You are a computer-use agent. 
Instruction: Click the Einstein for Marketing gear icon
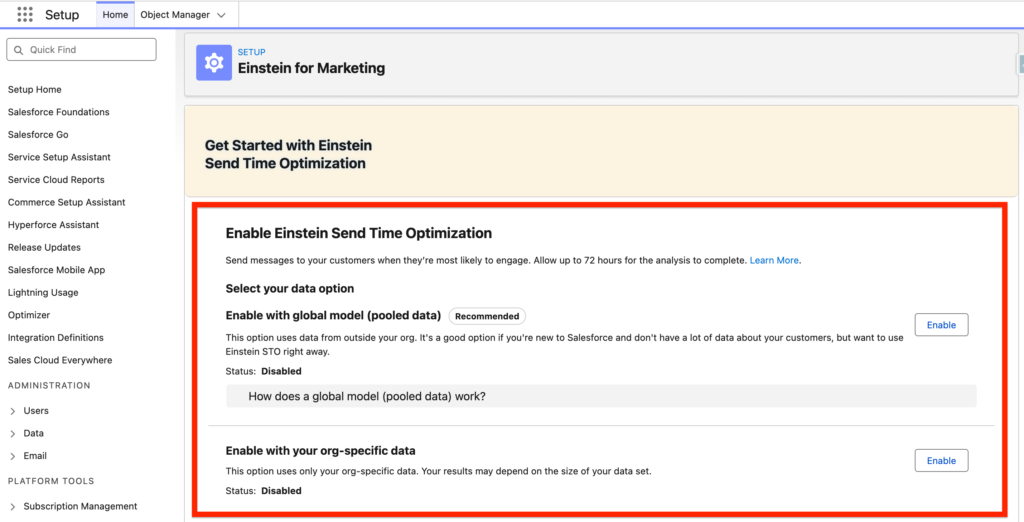pyautogui.click(x=213, y=62)
